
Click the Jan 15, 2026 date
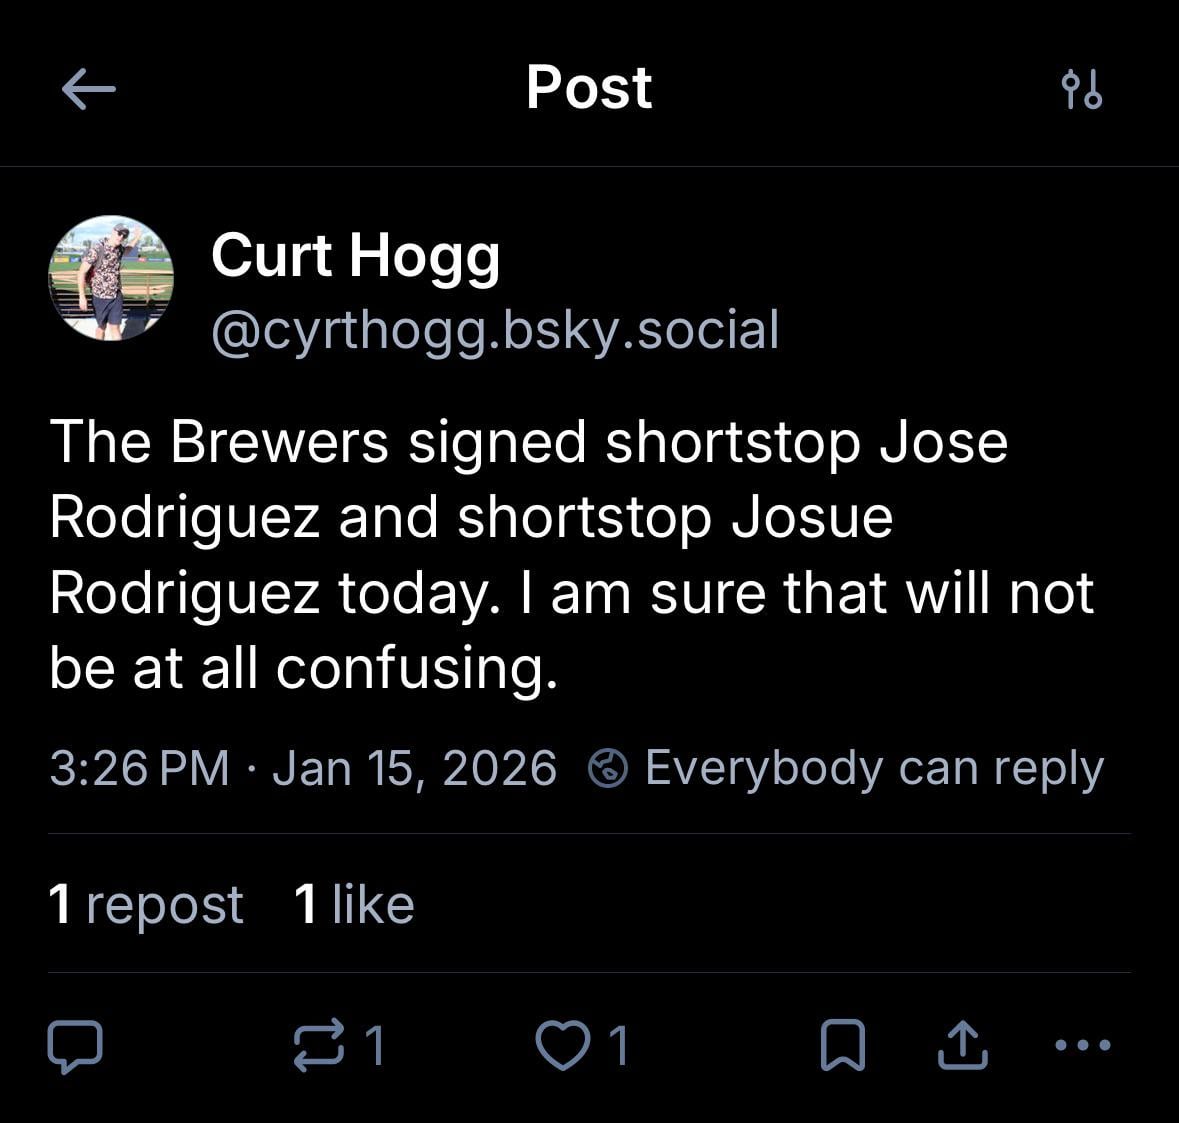[414, 768]
